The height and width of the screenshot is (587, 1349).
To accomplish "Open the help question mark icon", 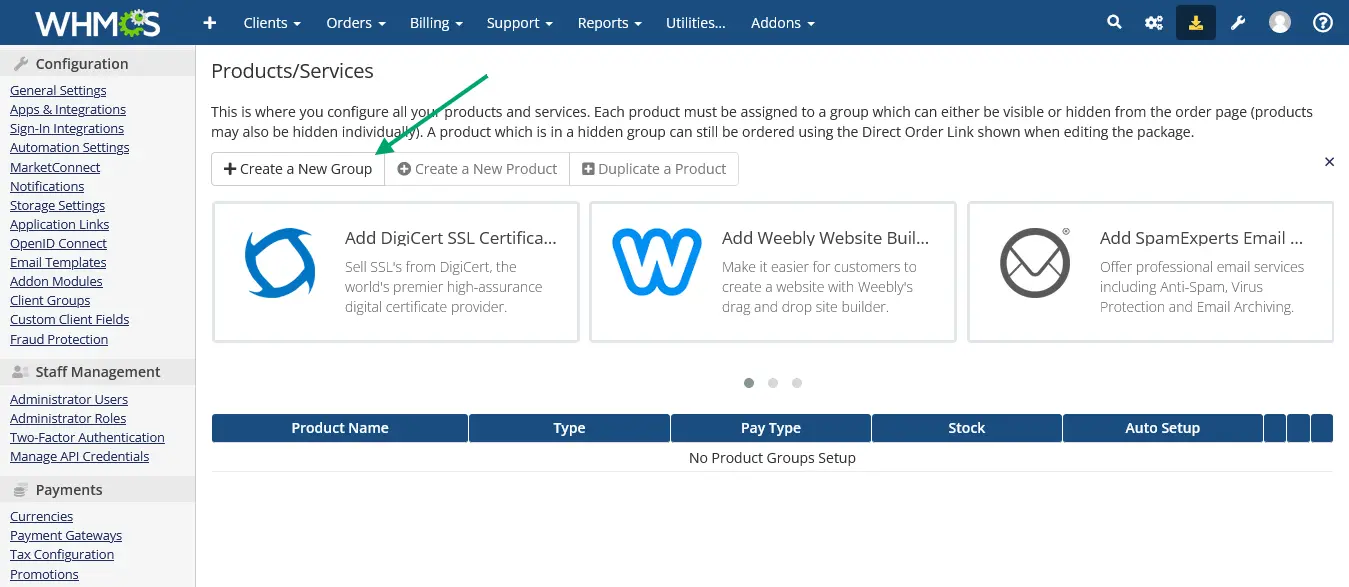I will [x=1323, y=22].
